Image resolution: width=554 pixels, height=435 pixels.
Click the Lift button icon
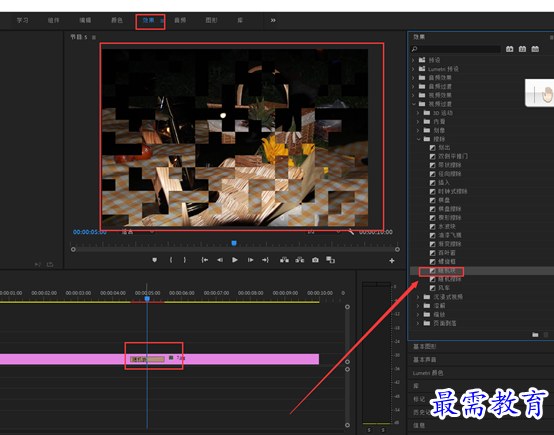(284, 260)
